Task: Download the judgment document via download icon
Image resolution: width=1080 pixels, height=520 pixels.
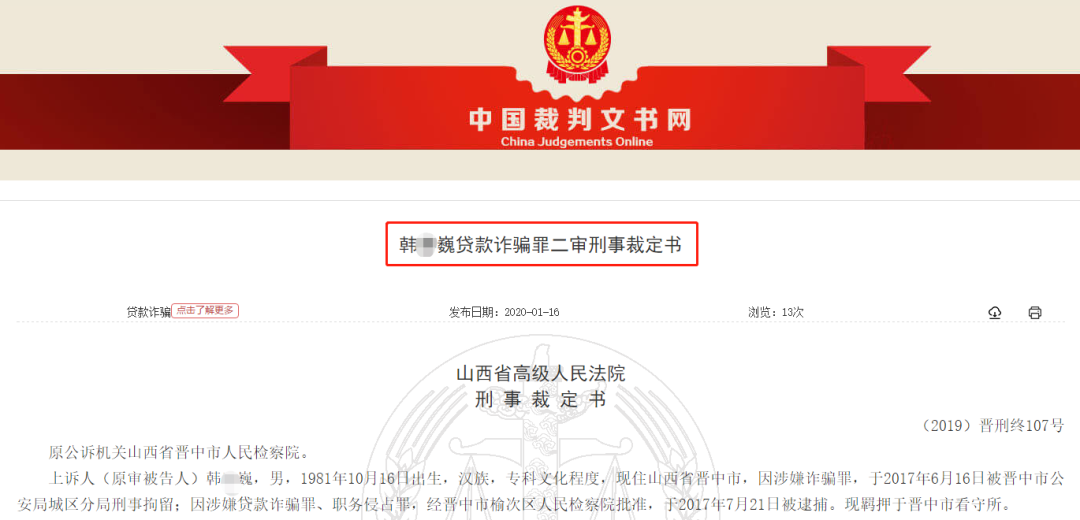Action: (994, 313)
